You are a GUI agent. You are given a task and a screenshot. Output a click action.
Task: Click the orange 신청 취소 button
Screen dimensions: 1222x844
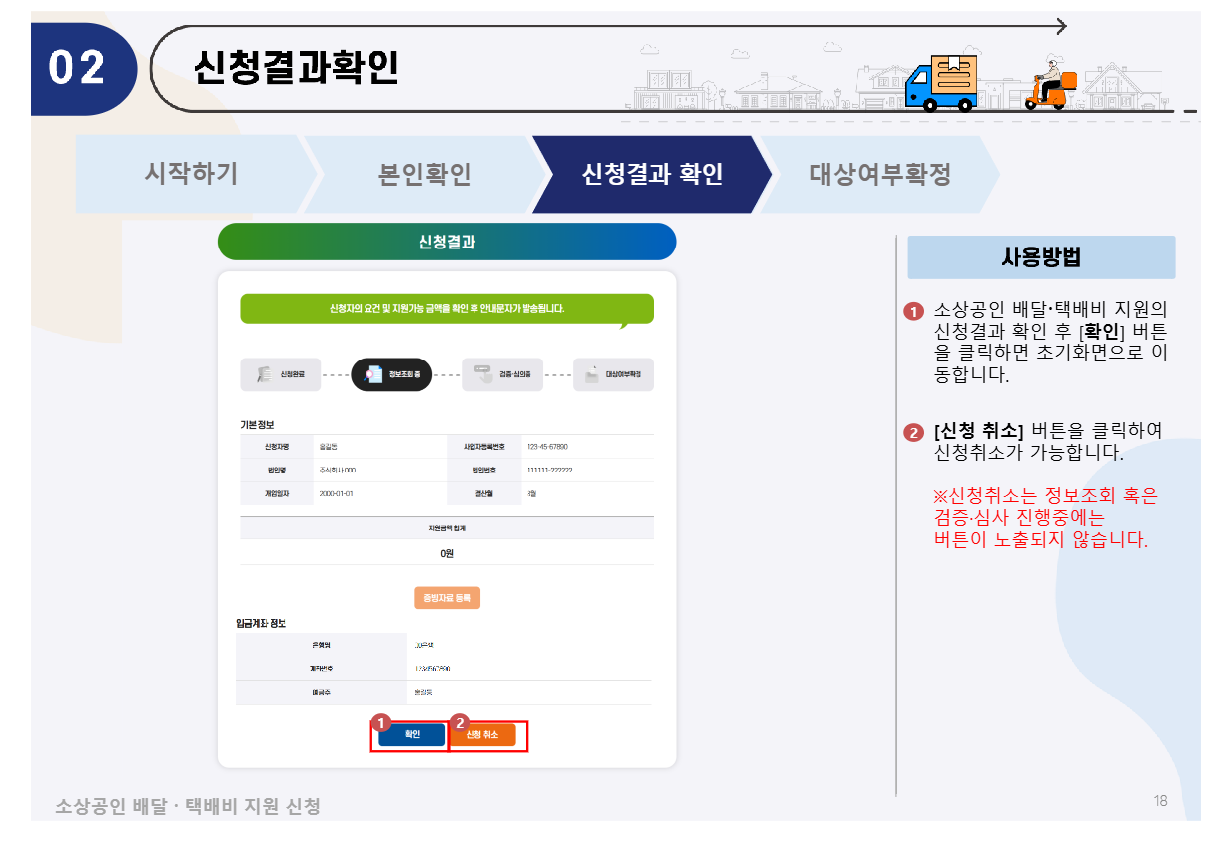click(x=482, y=735)
